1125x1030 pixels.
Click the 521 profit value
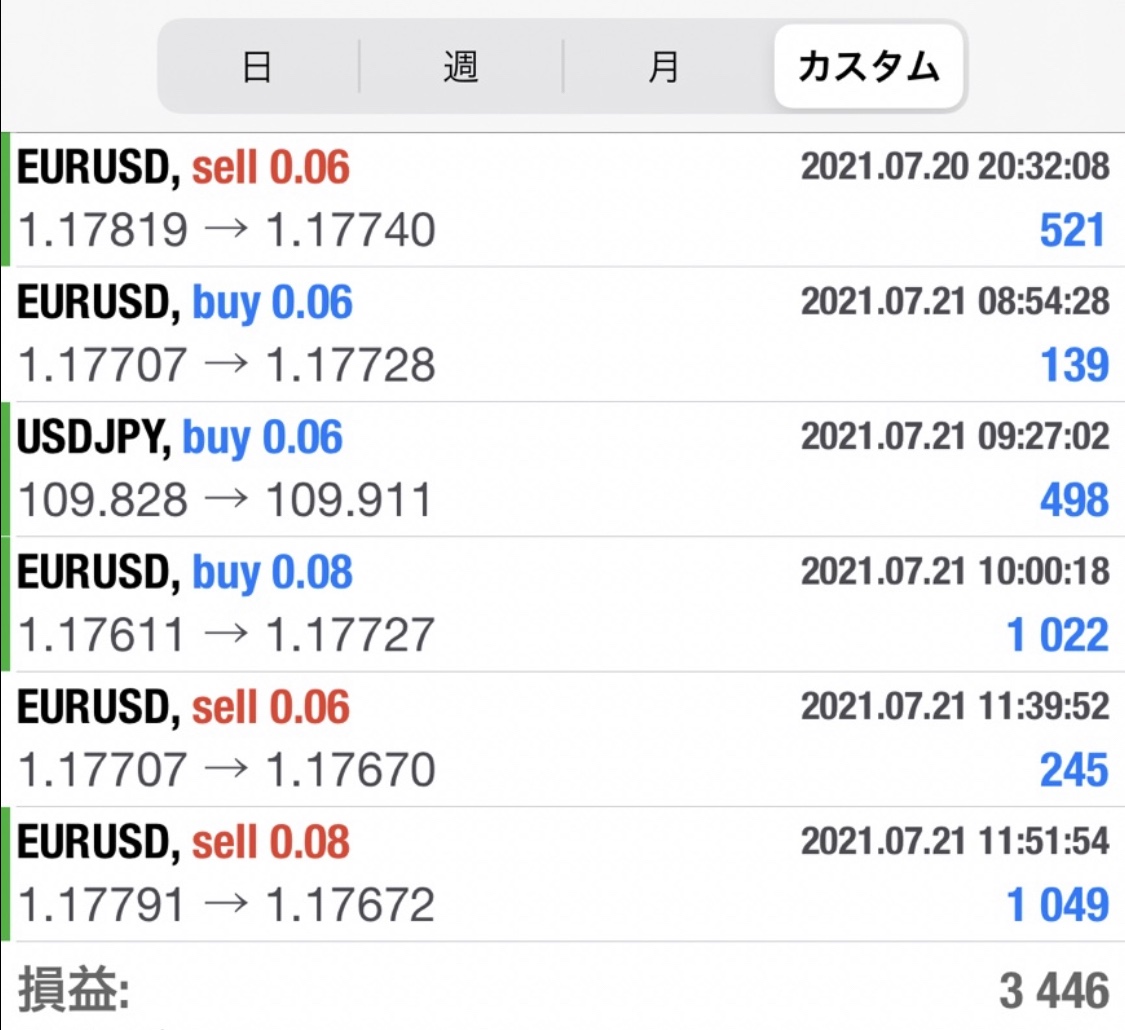click(1074, 231)
